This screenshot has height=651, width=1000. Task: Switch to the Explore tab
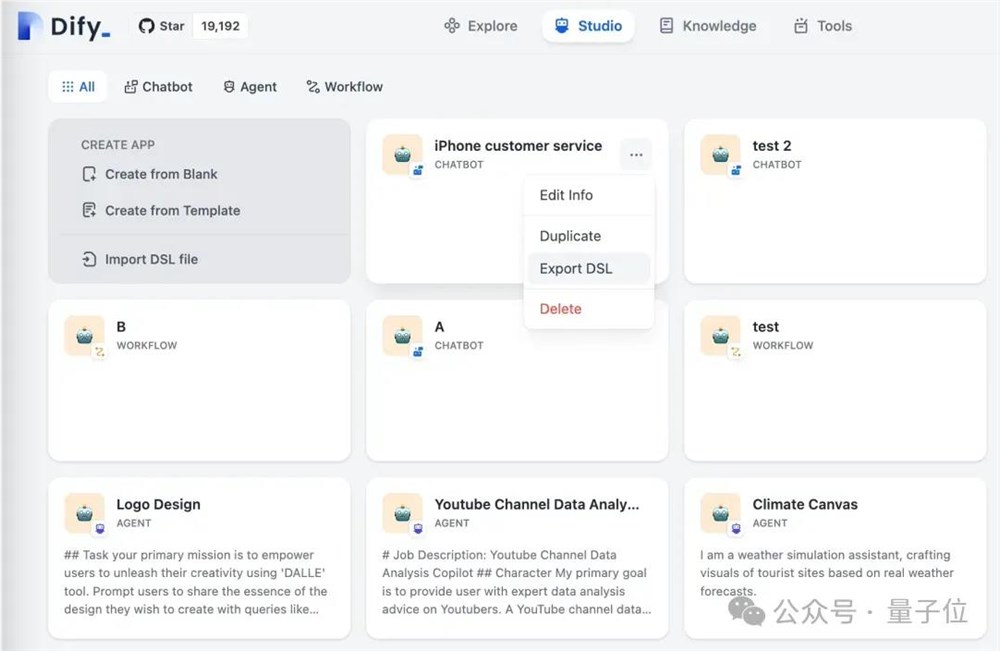481,26
